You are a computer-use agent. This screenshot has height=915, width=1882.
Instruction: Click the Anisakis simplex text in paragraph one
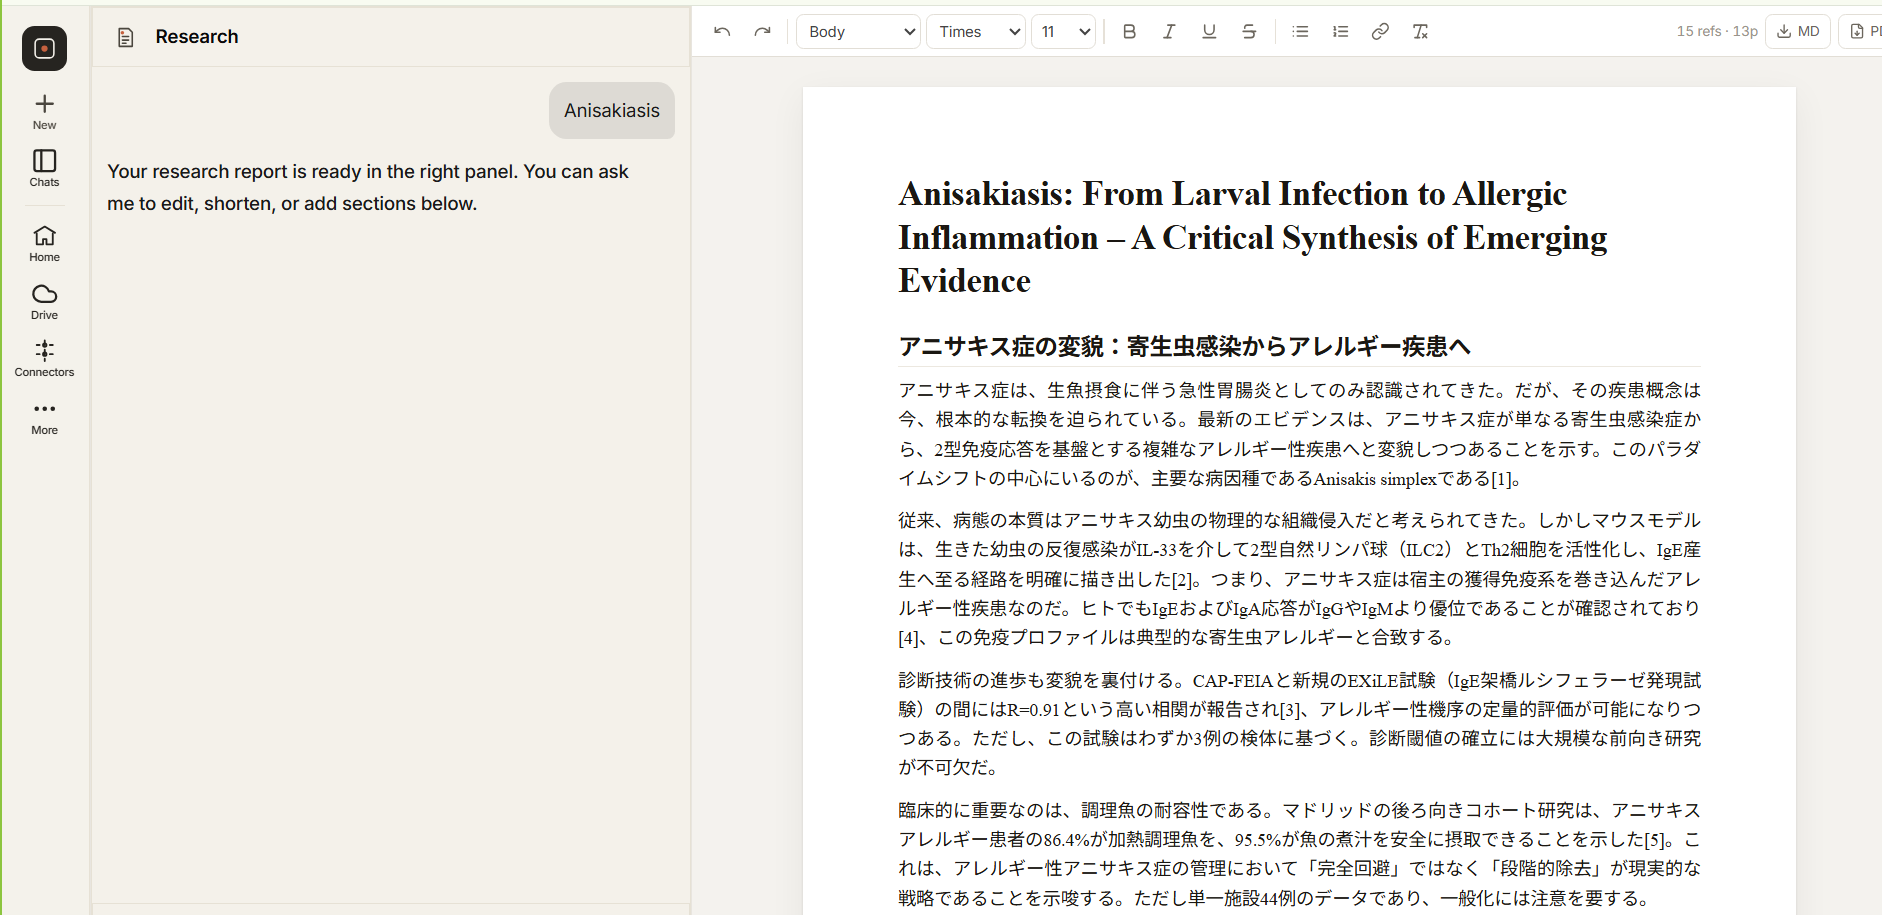click(1375, 479)
